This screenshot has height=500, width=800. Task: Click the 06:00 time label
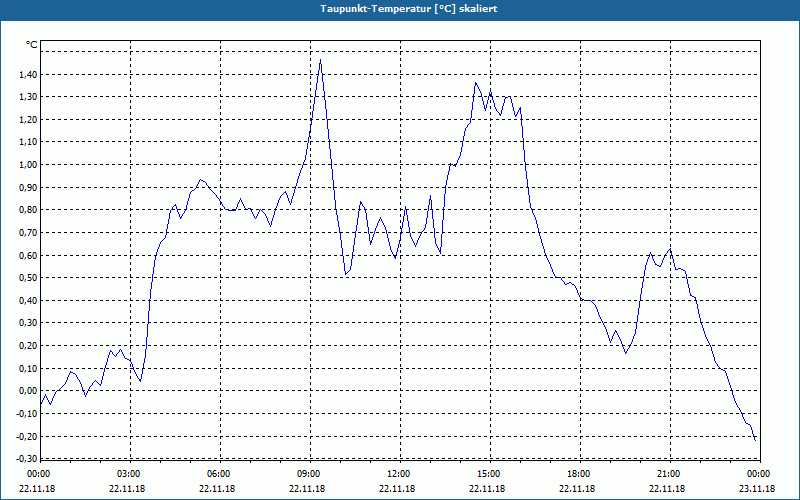click(x=219, y=474)
